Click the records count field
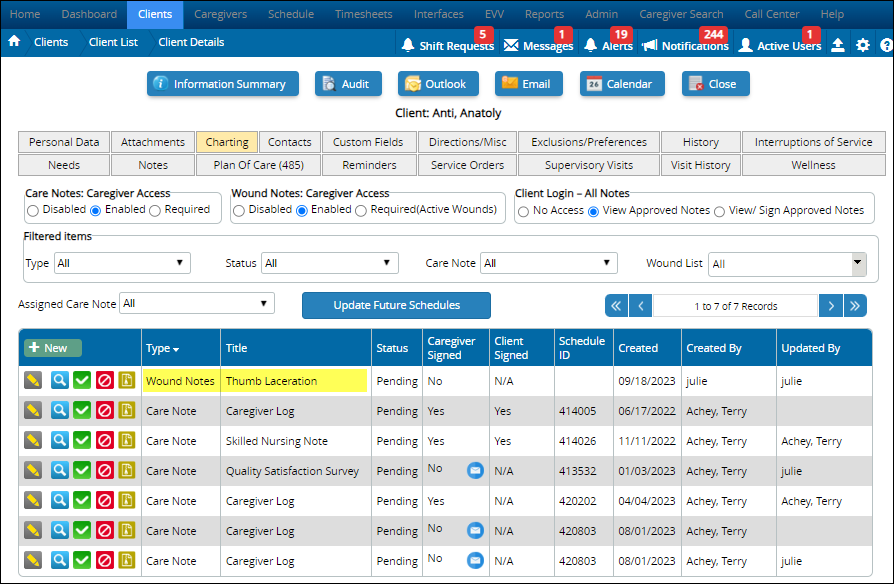Screen dimensions: 894x584 point(735,306)
